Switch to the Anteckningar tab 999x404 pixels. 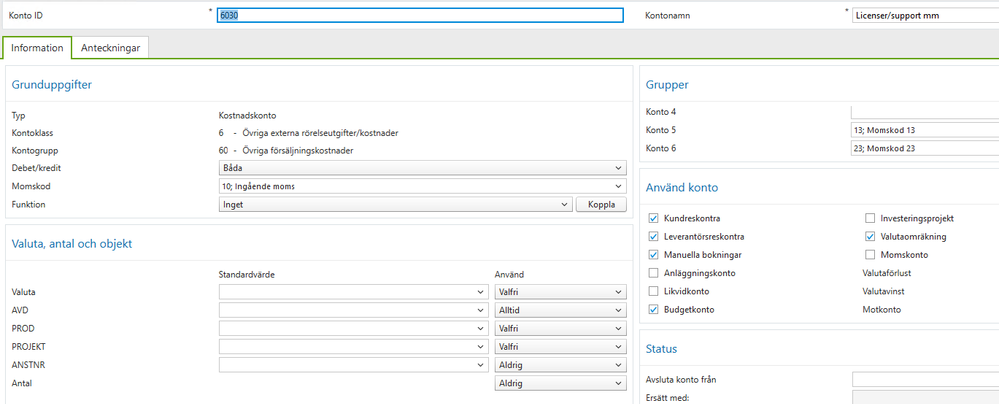[111, 47]
